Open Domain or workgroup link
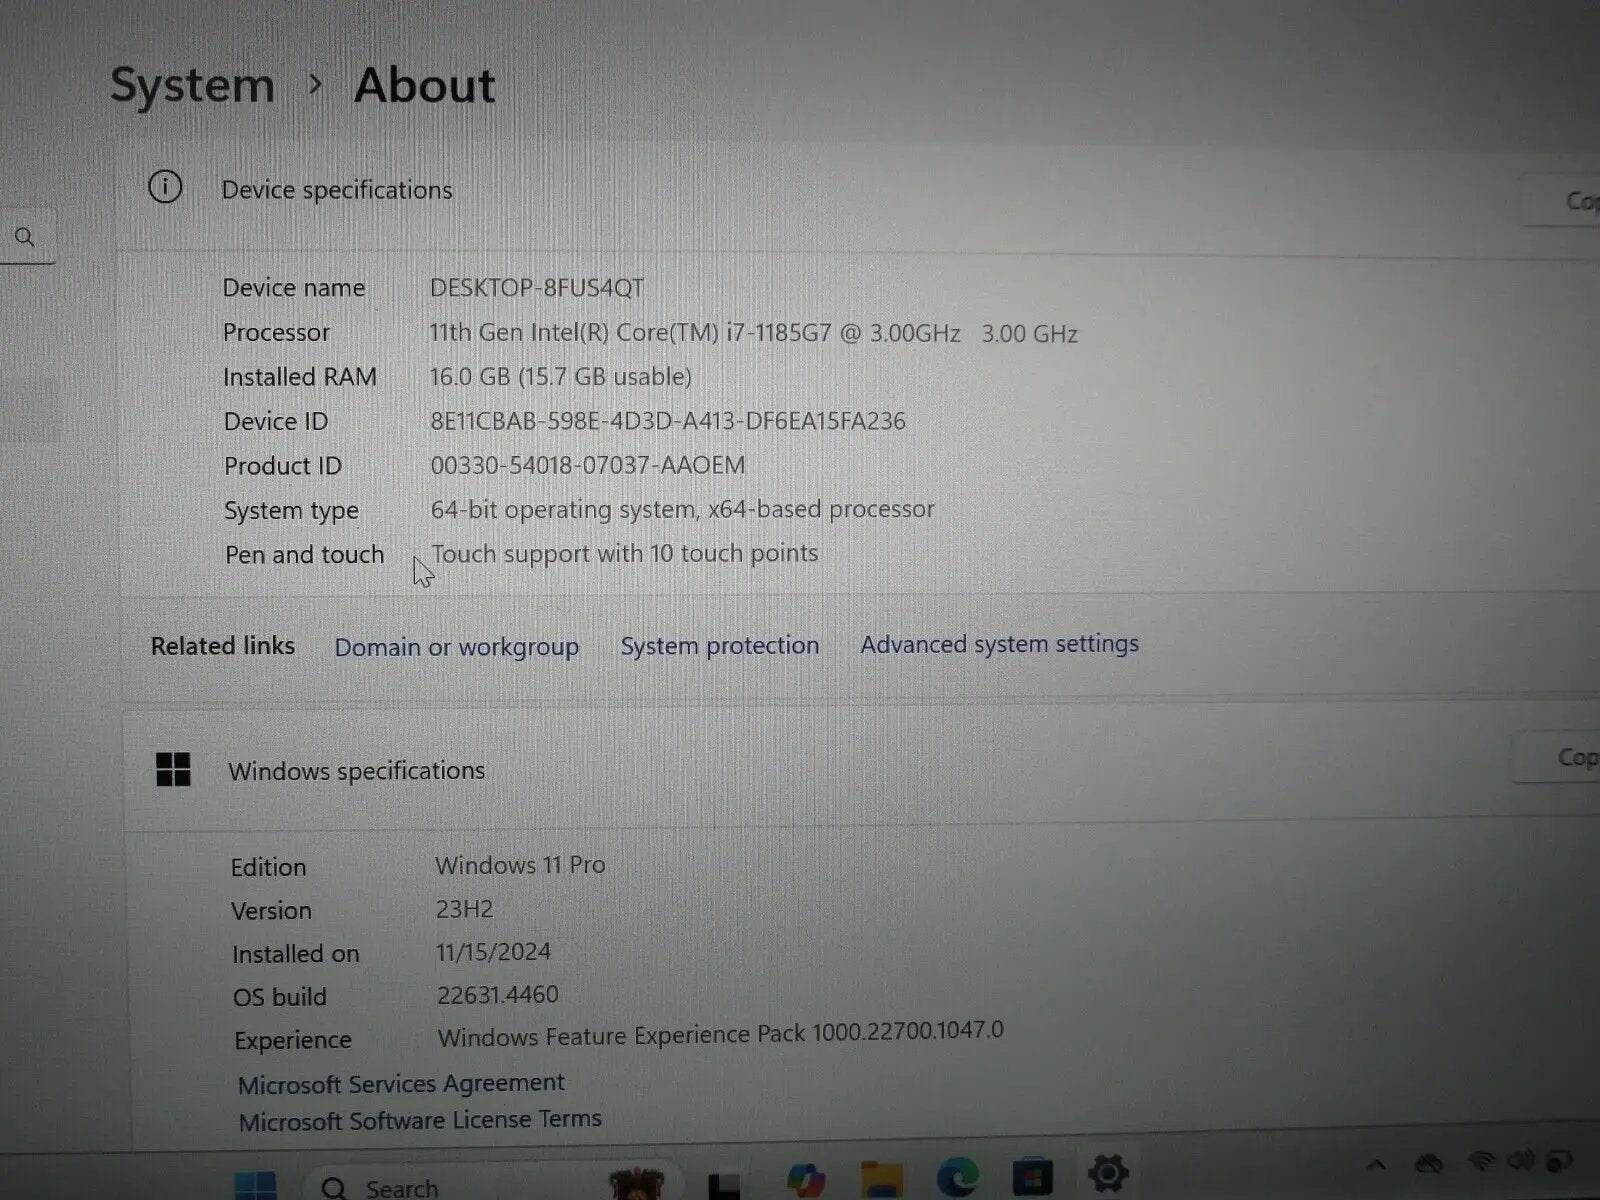The image size is (1600, 1200). pos(456,647)
